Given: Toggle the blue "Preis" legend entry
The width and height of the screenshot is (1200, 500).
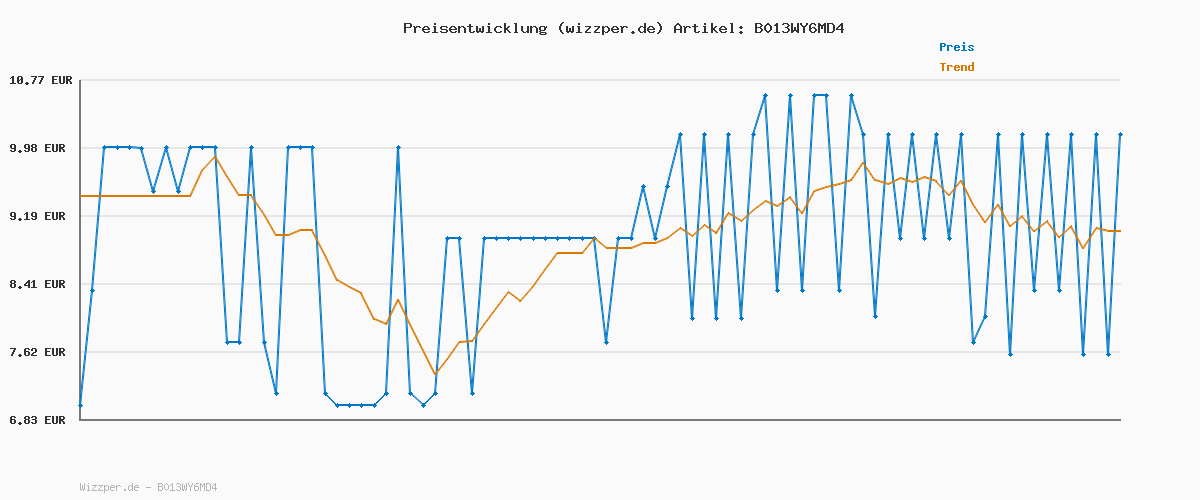Looking at the screenshot, I should (x=956, y=47).
